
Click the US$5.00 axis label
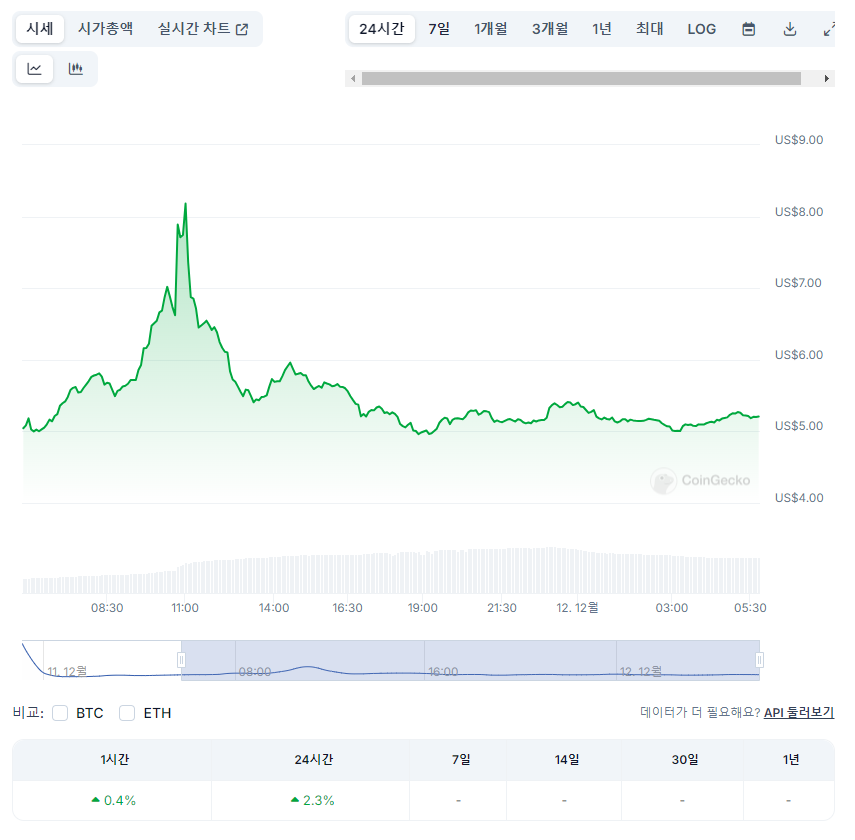(x=799, y=426)
